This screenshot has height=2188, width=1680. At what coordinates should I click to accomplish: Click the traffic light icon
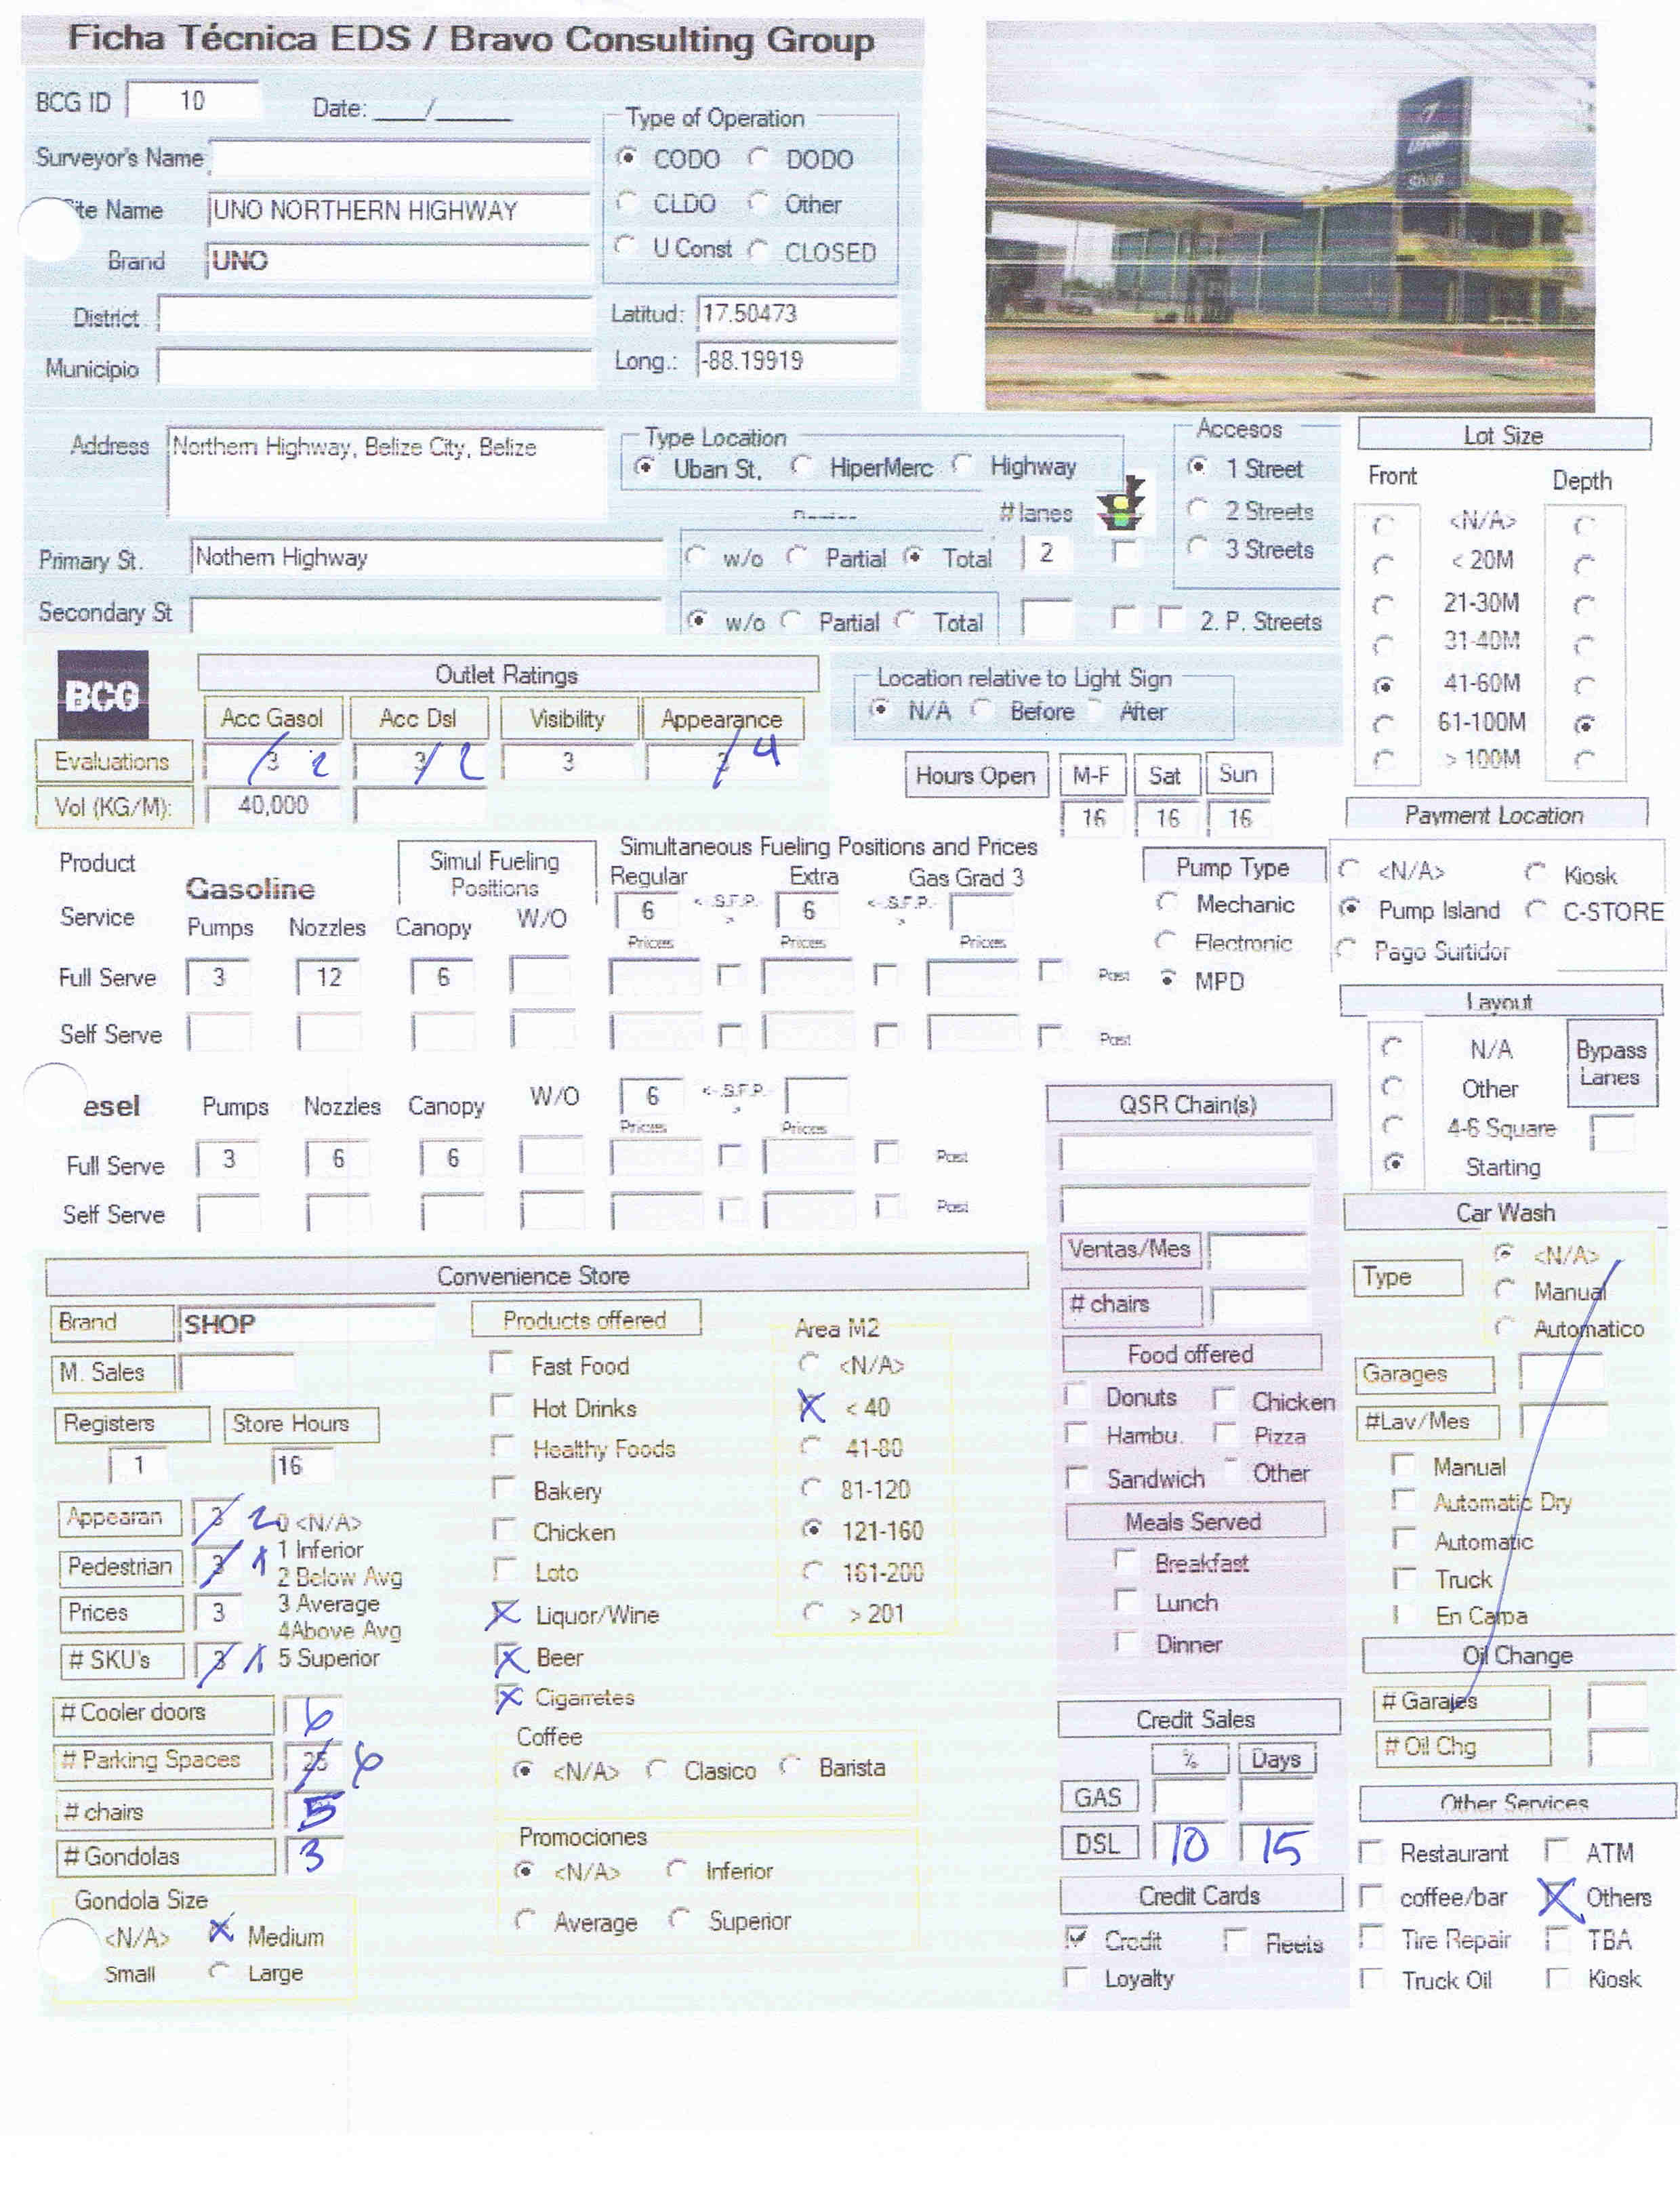pos(1122,503)
